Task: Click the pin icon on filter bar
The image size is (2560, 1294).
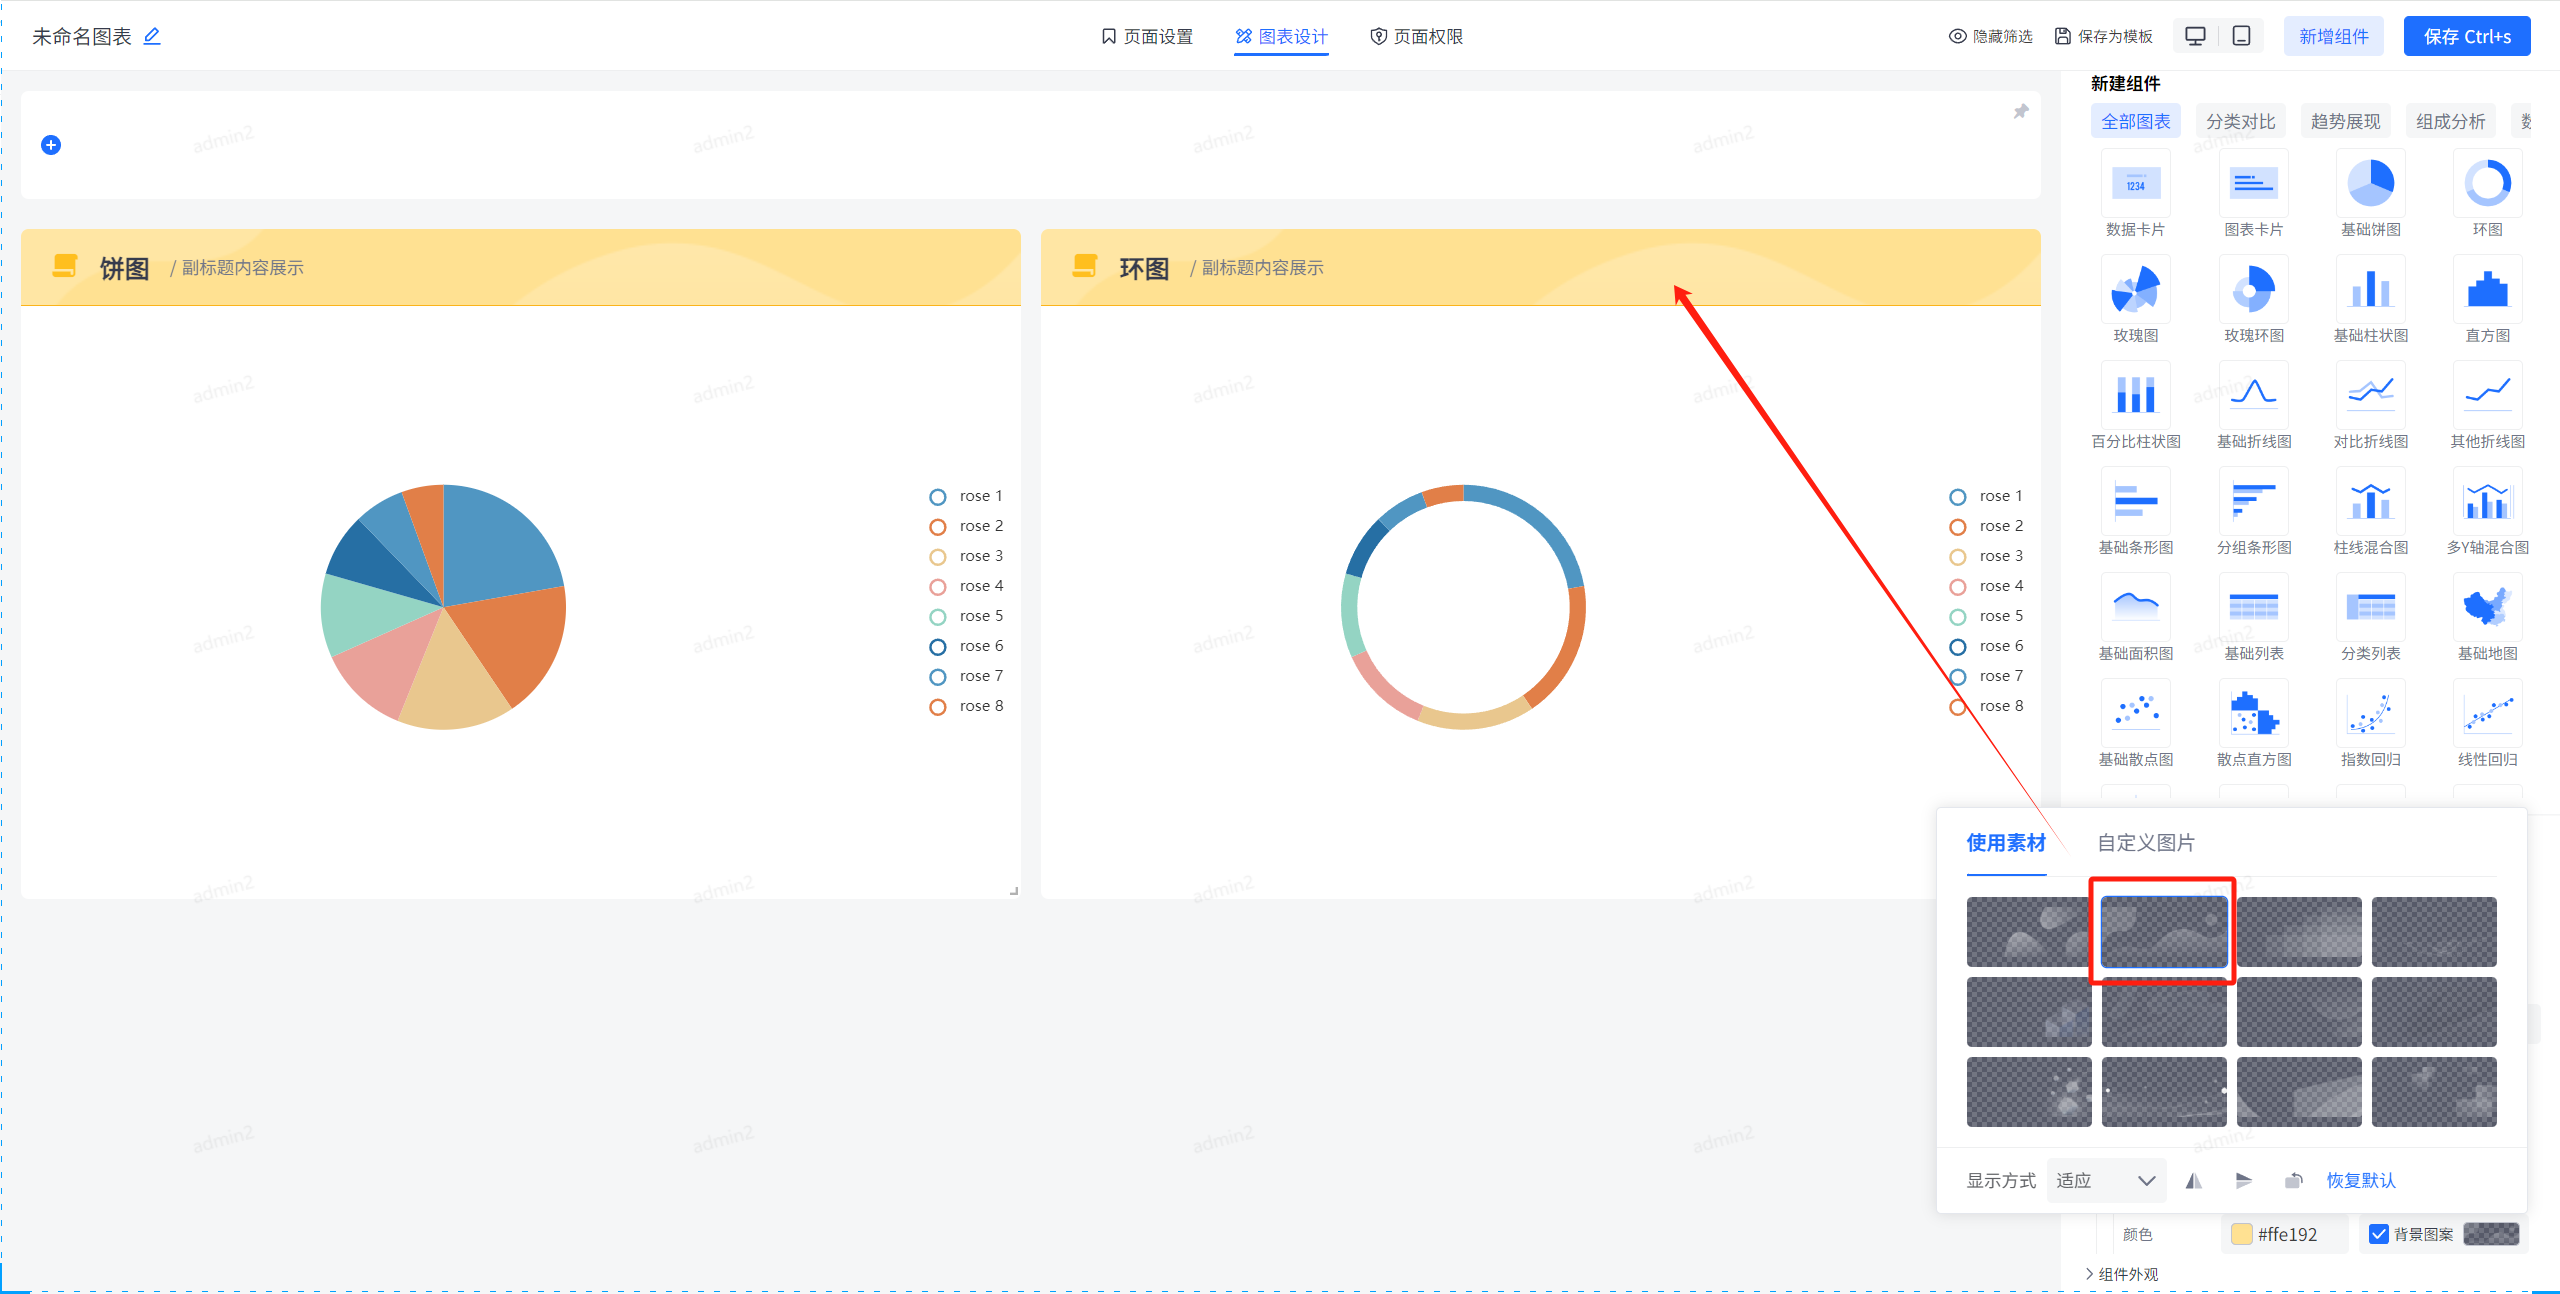Action: click(x=2020, y=112)
